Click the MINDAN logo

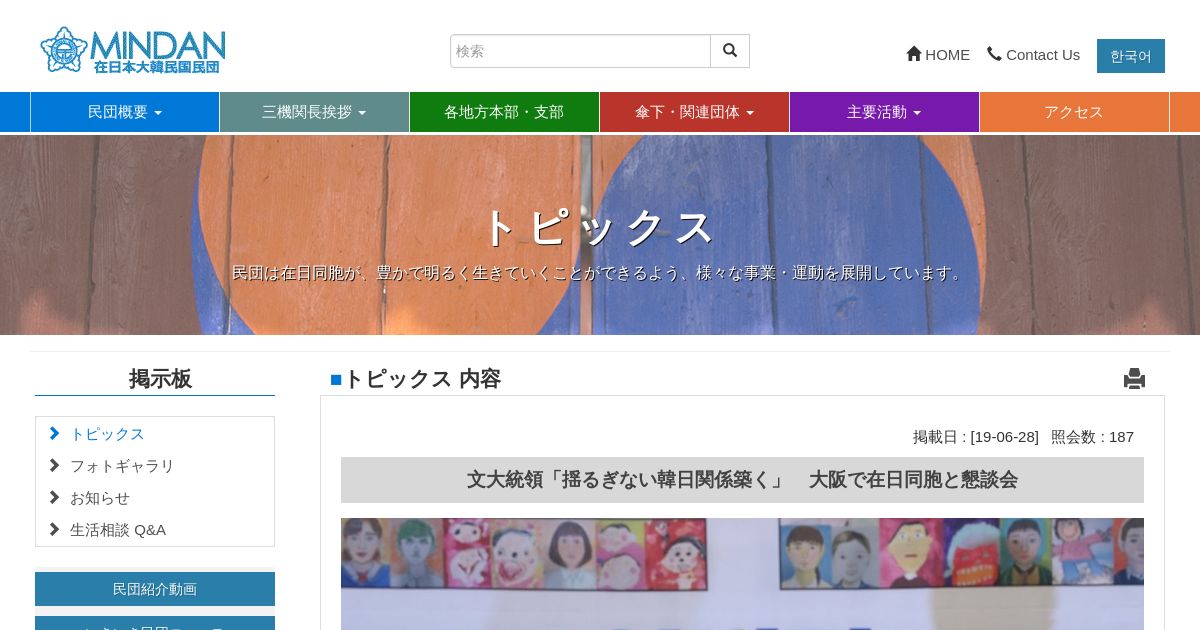pos(133,50)
